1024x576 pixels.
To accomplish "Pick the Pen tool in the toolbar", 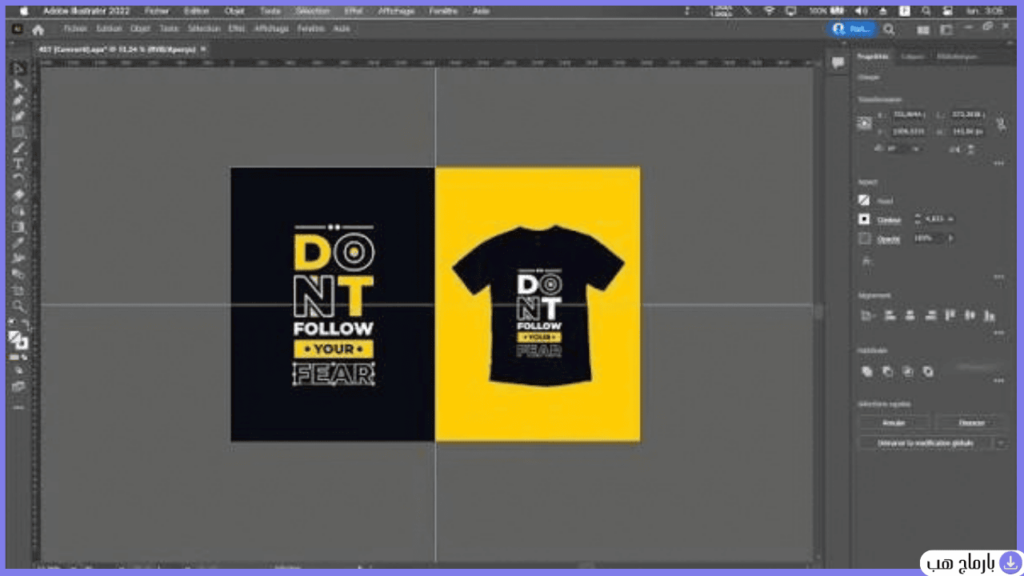I will [x=18, y=101].
